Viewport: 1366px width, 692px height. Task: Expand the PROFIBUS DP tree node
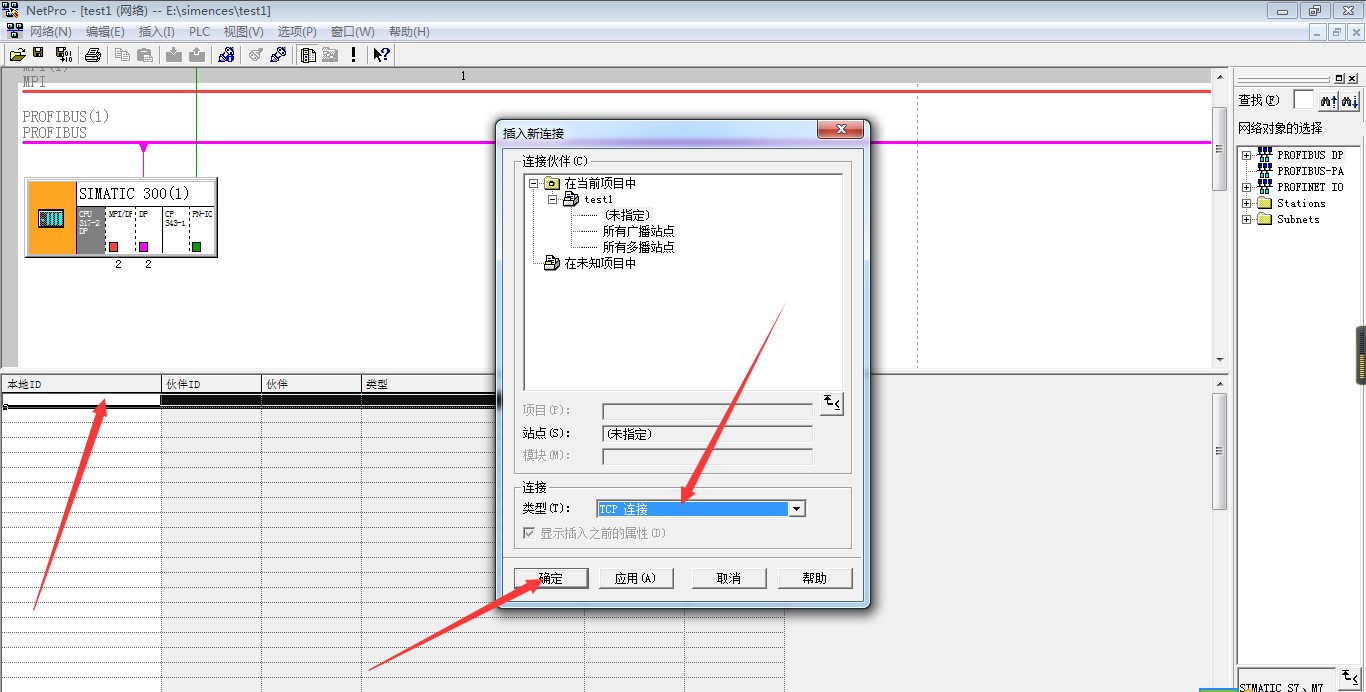[x=1247, y=155]
